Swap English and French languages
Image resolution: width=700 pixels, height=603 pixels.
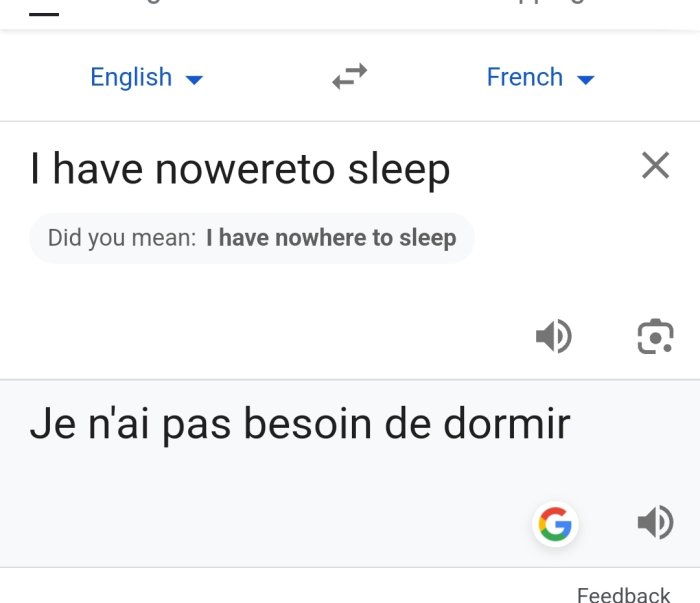point(350,76)
